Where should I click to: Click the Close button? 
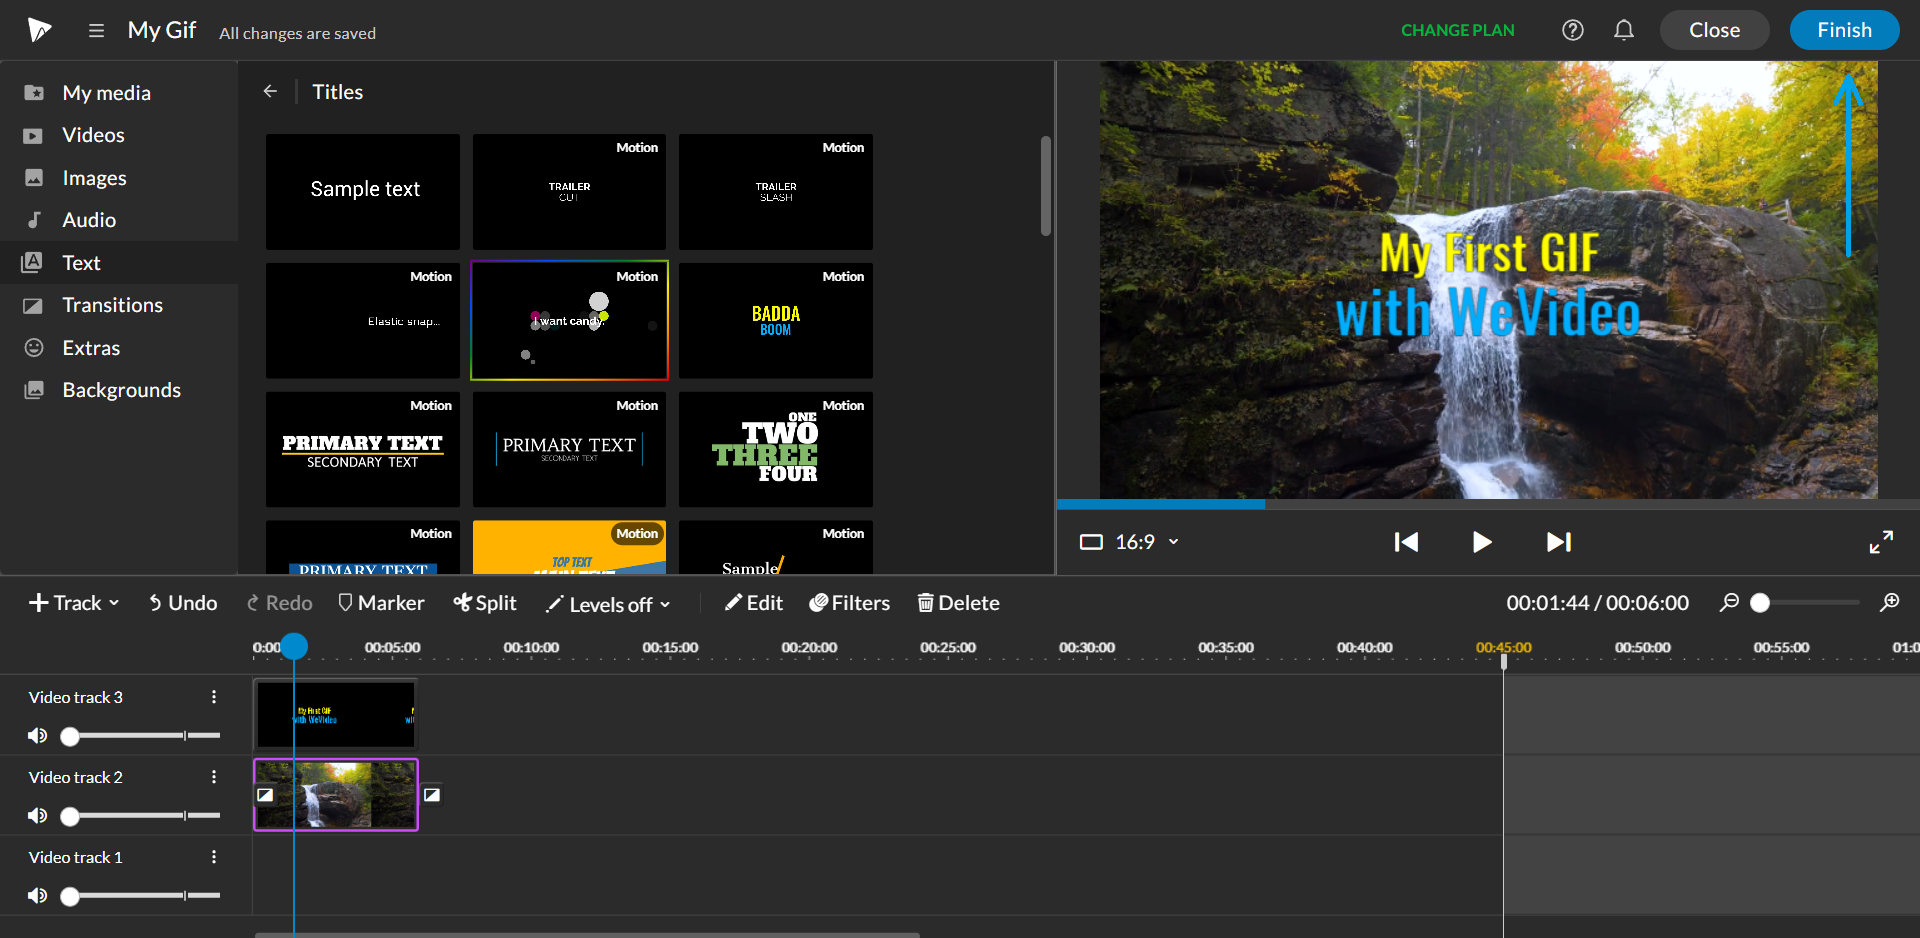pos(1714,30)
